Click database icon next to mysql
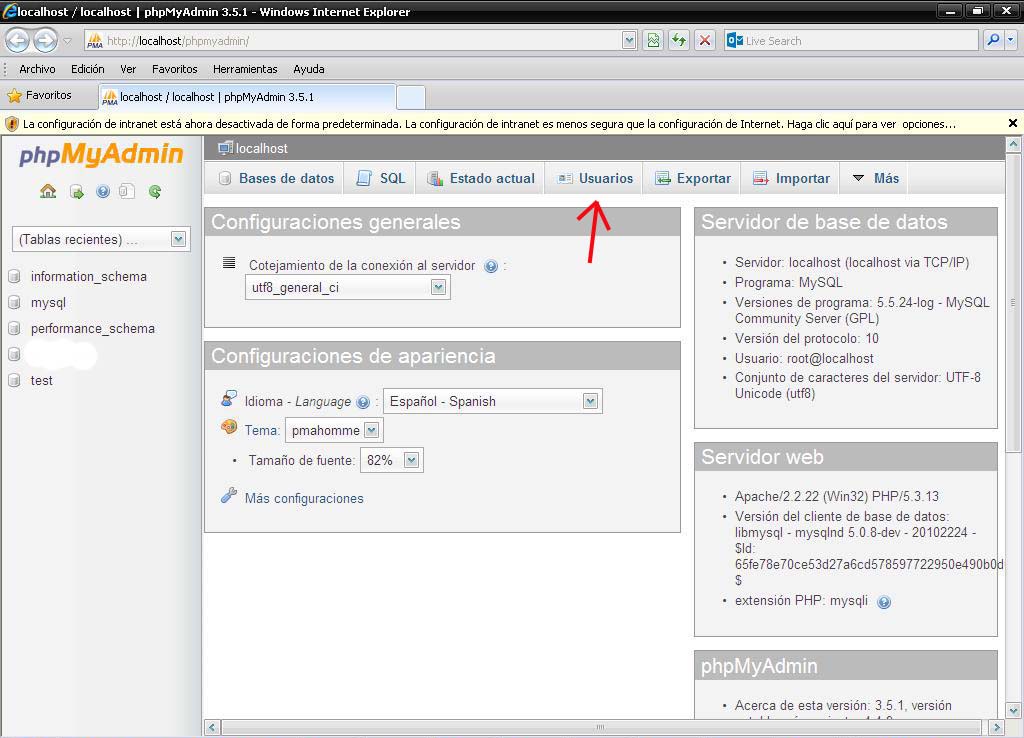The height and width of the screenshot is (738, 1024). (x=14, y=302)
